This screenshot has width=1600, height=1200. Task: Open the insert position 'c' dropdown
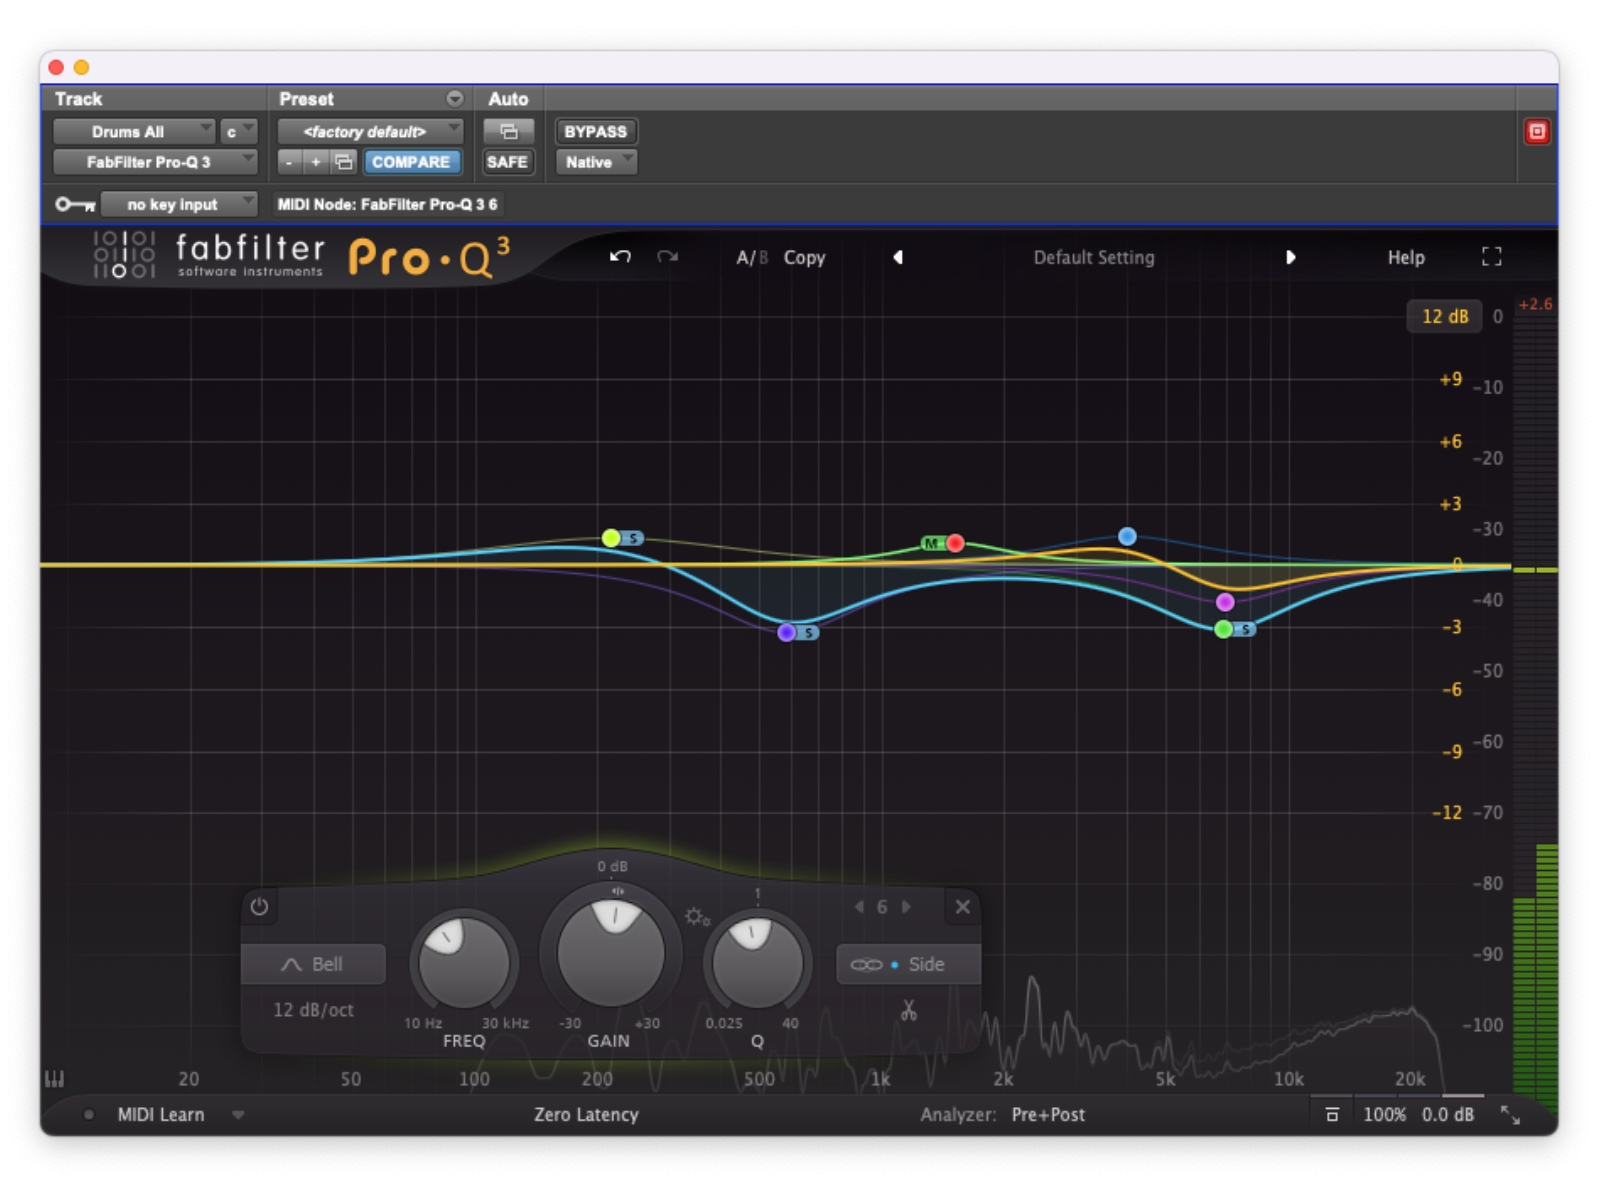pyautogui.click(x=239, y=131)
